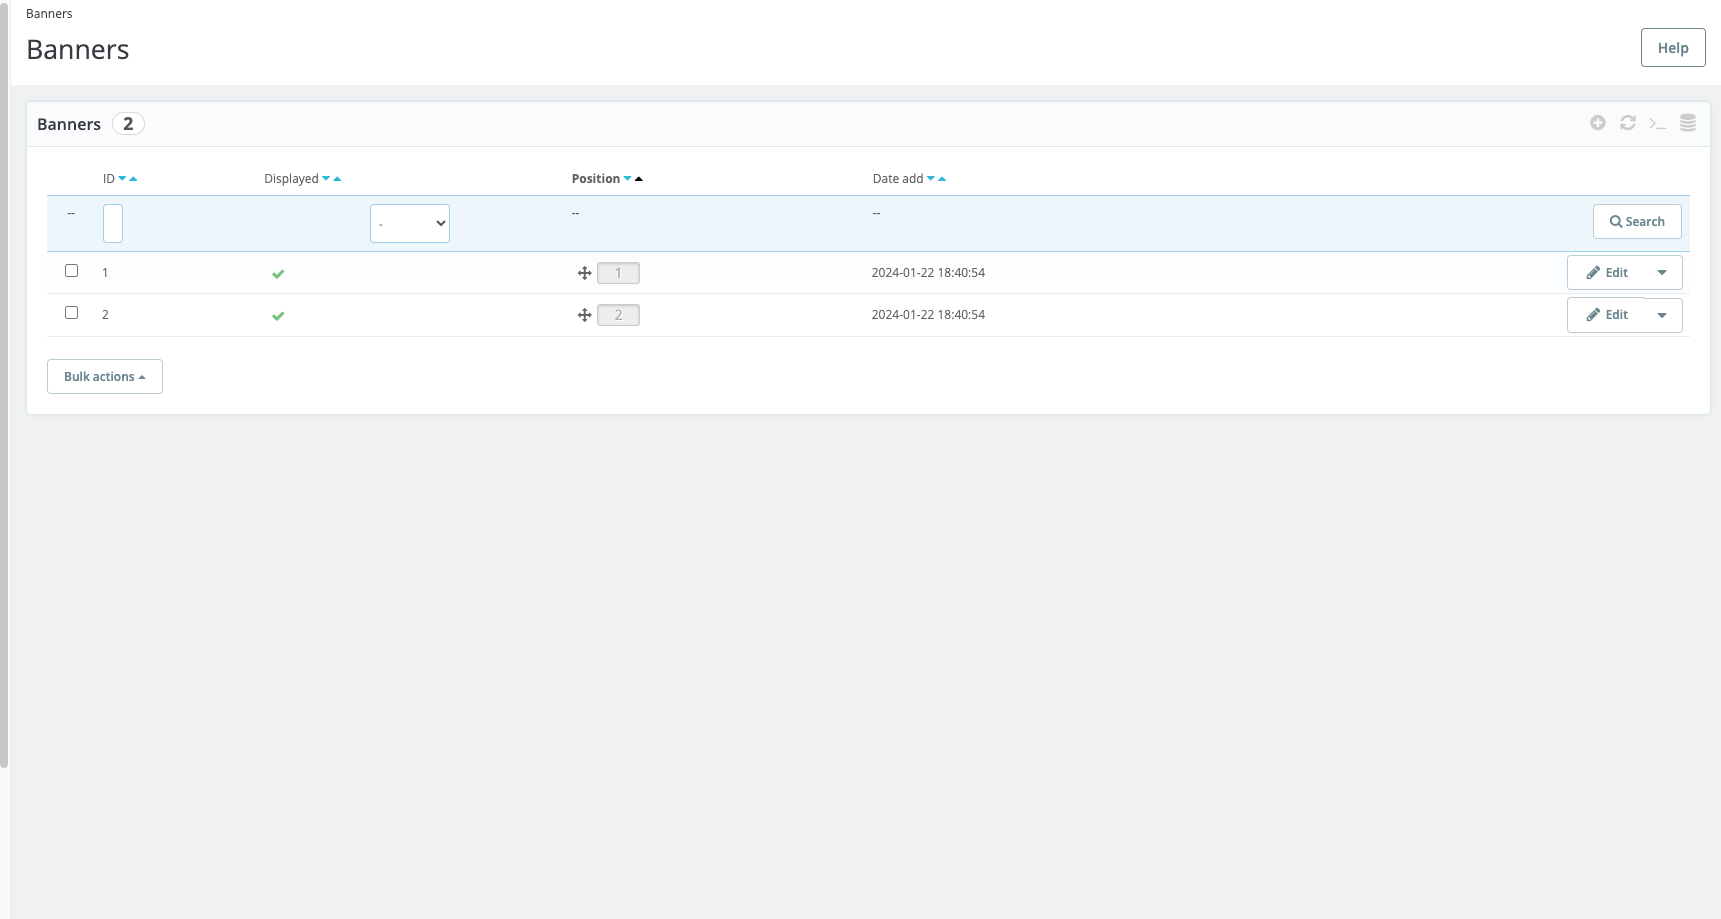Sort ID column ascending
The image size is (1721, 919).
tap(133, 179)
